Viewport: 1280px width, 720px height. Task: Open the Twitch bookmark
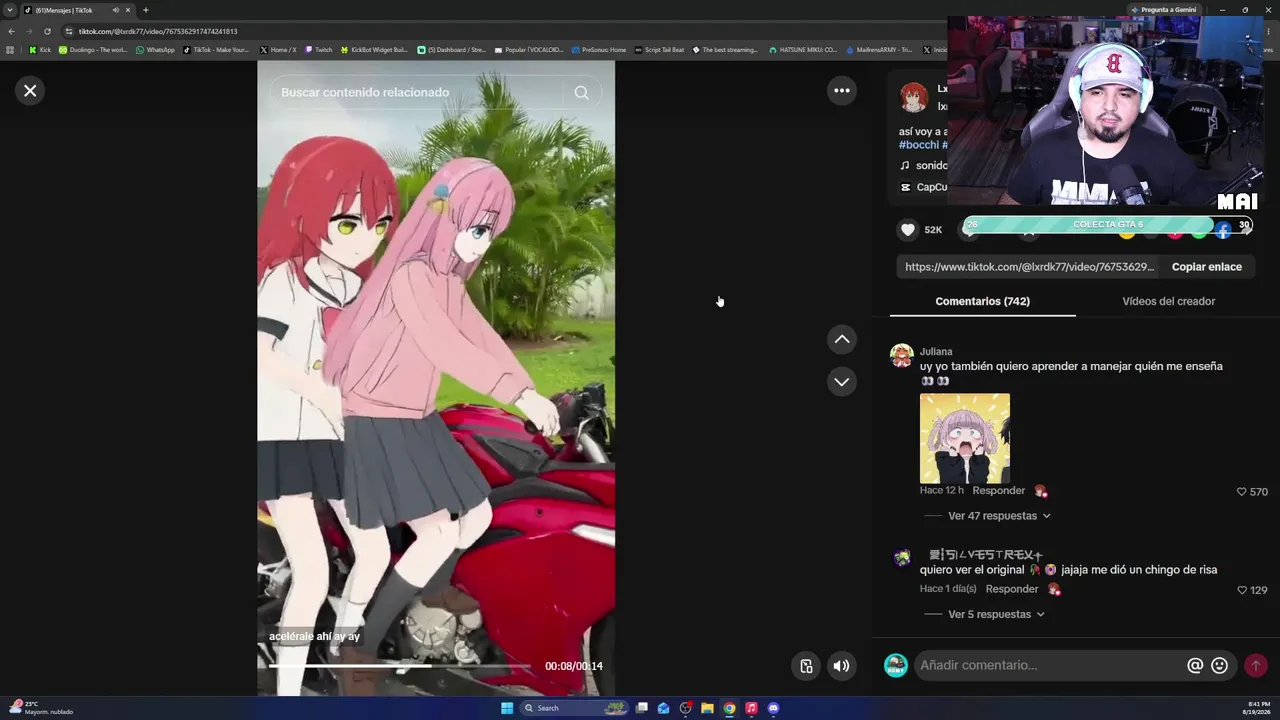click(x=318, y=50)
